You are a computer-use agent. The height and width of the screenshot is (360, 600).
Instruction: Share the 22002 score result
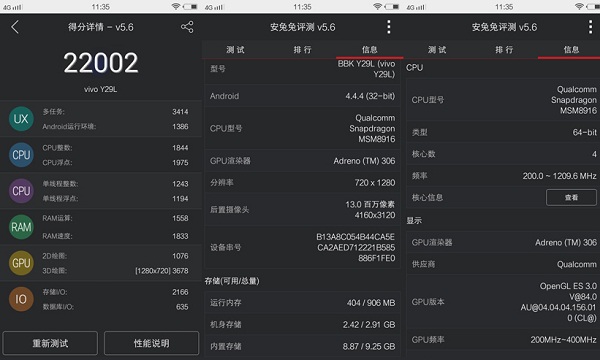tap(187, 27)
